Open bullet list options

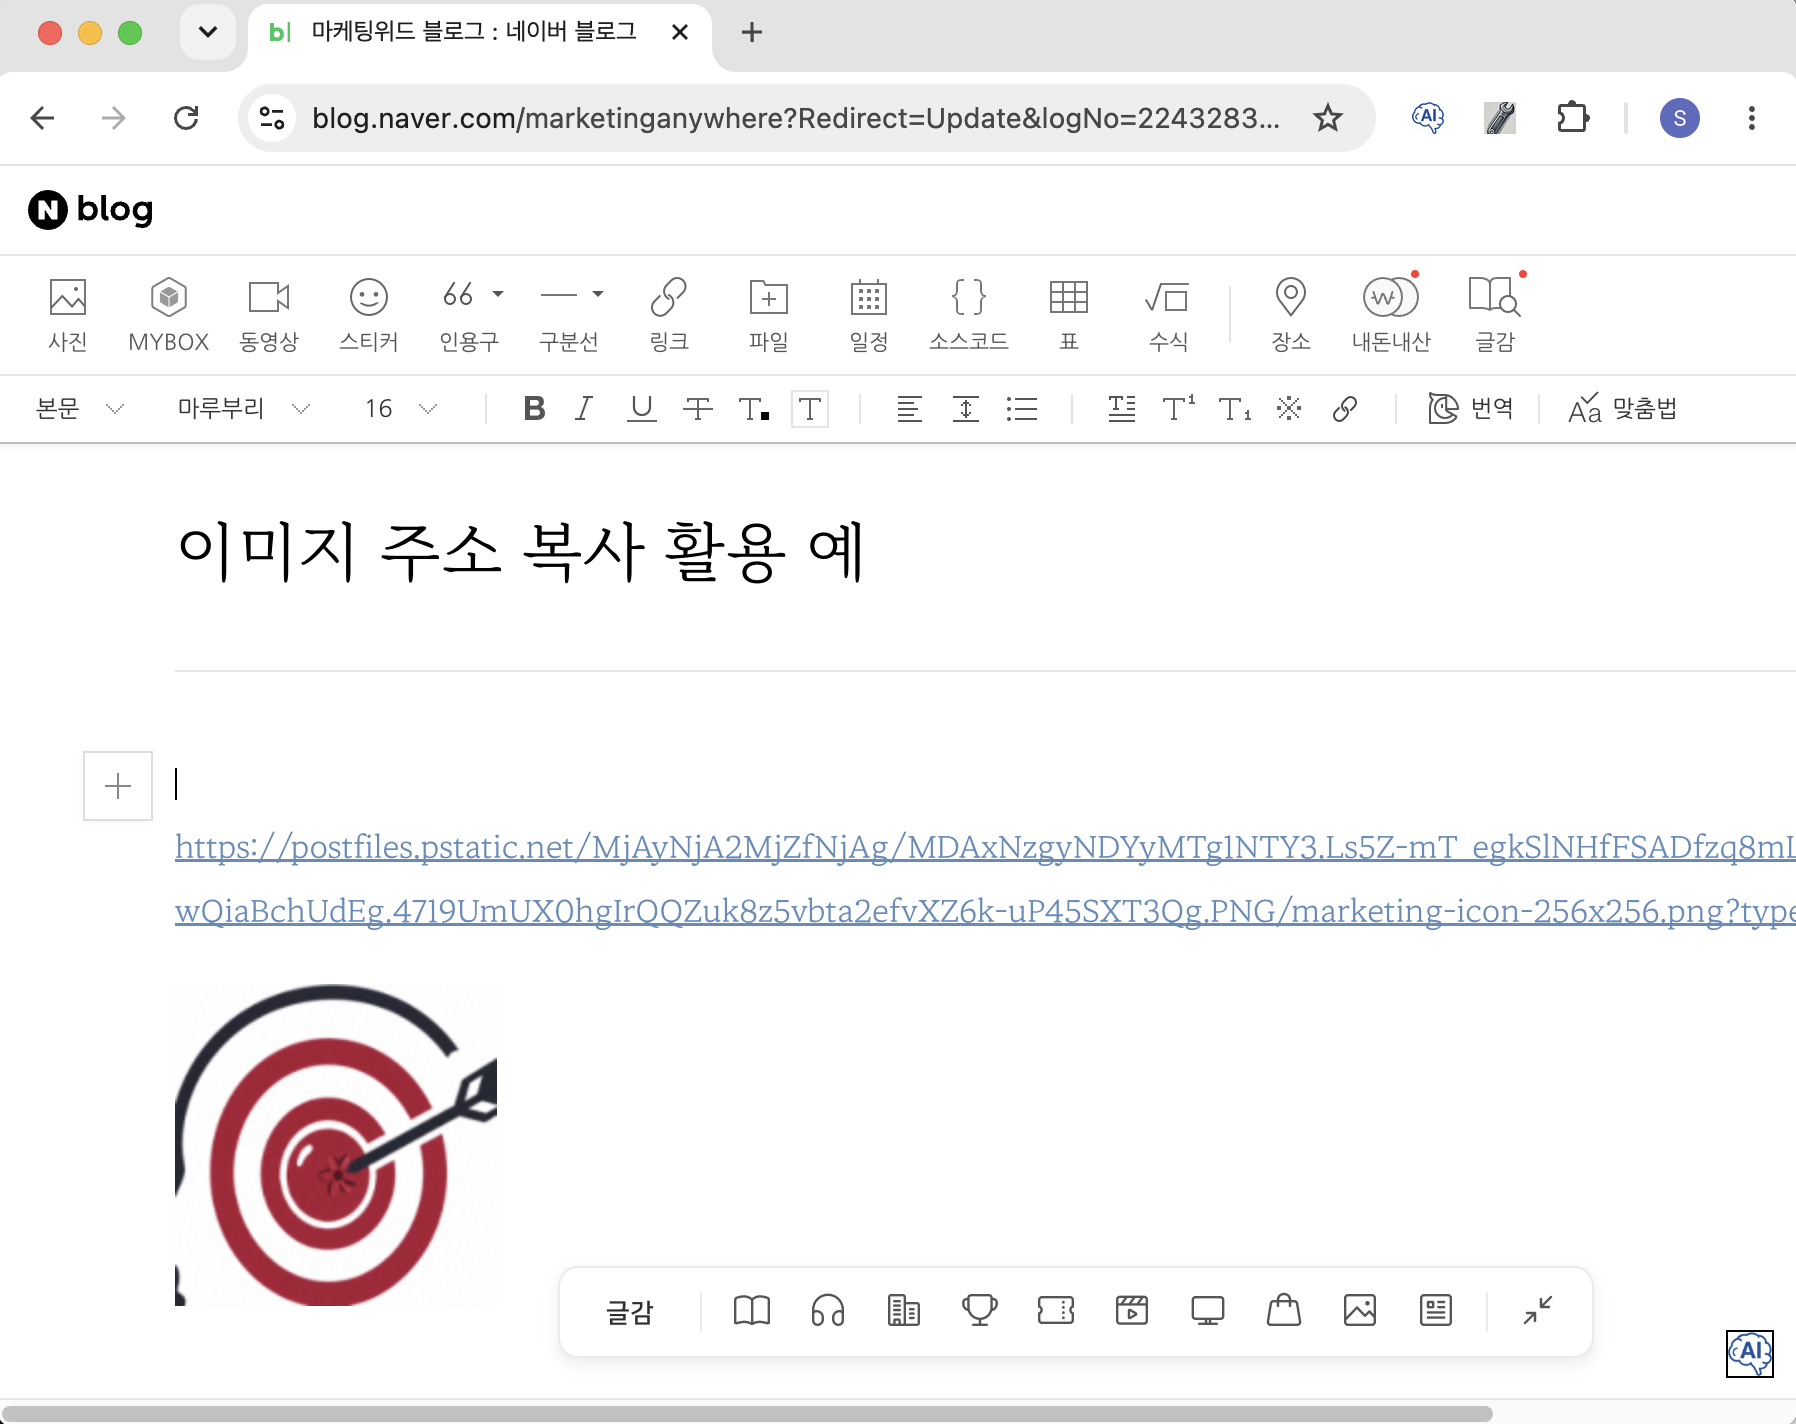tap(1021, 408)
